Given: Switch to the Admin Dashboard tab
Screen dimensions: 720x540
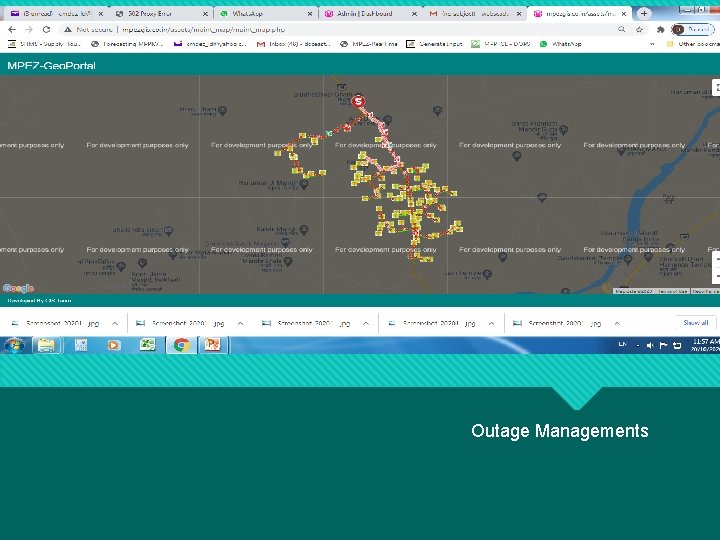Looking at the screenshot, I should [x=368, y=14].
